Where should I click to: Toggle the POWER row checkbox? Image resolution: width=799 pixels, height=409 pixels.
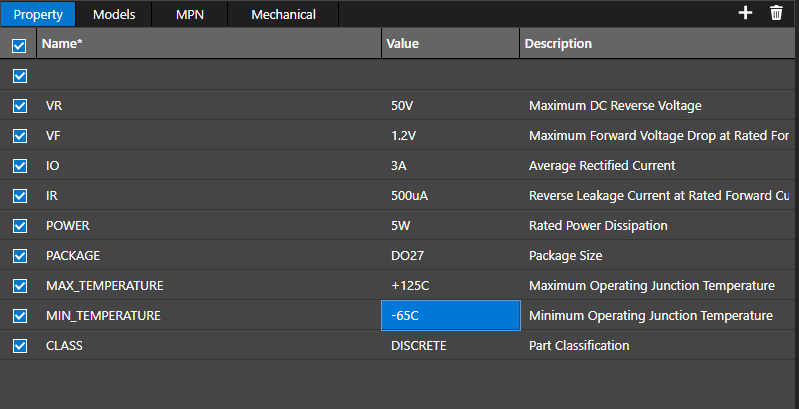(x=19, y=226)
